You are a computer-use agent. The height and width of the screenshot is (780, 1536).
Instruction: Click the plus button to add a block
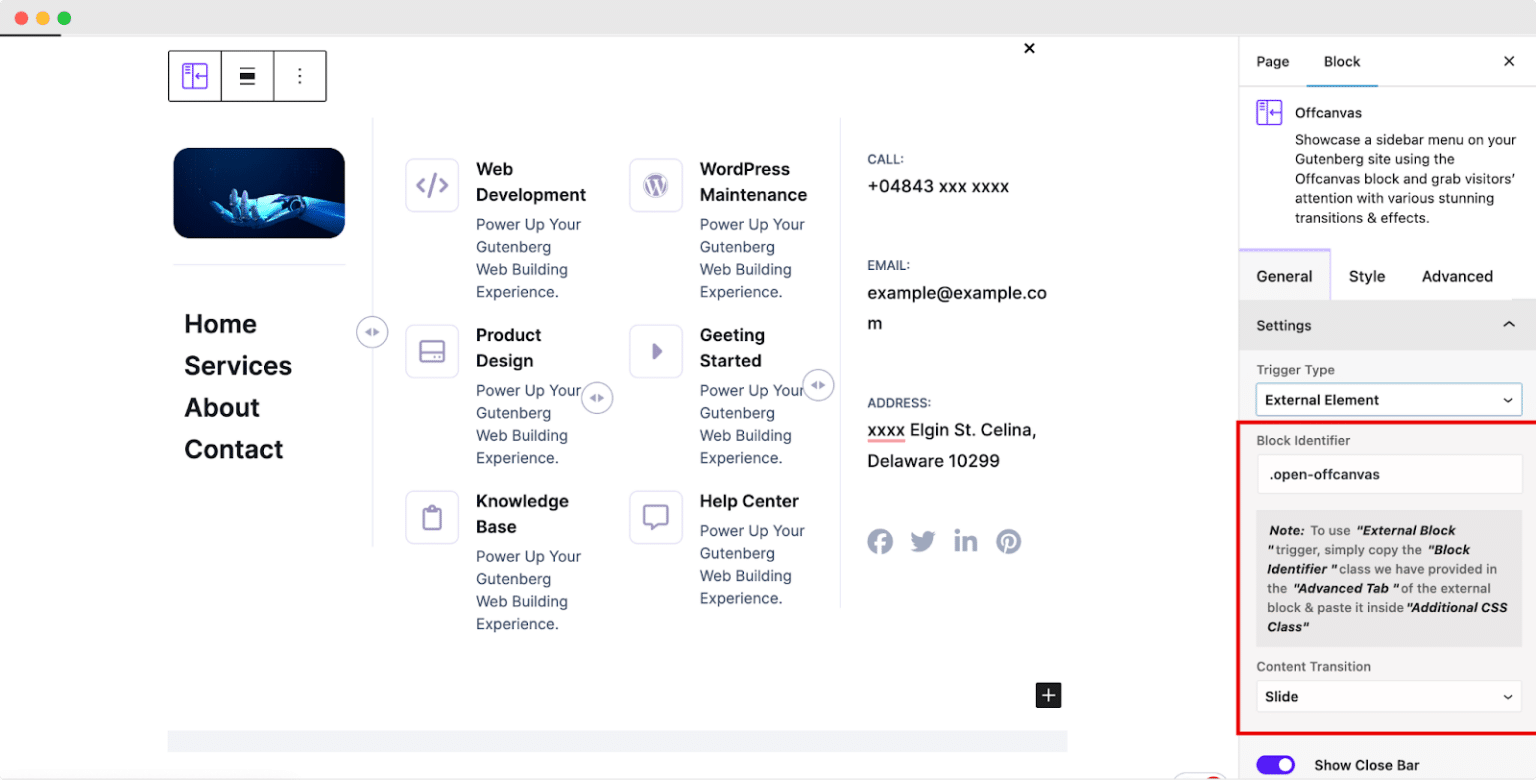click(1048, 694)
